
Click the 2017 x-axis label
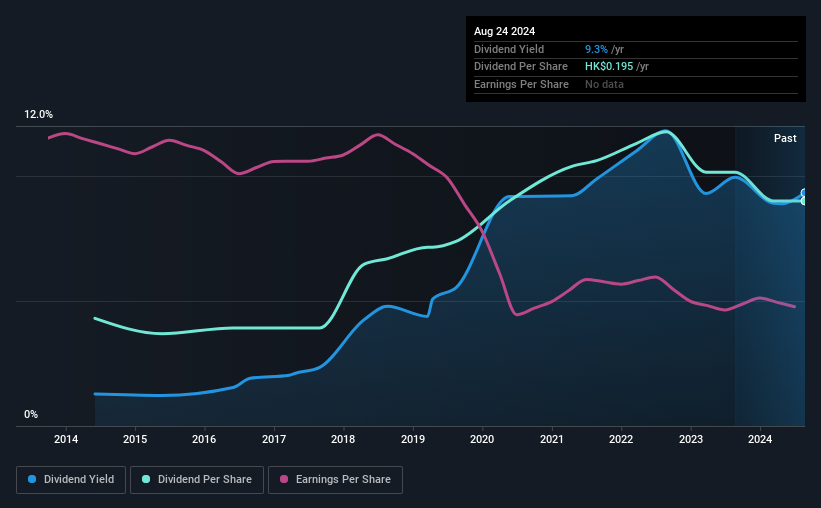tap(274, 439)
